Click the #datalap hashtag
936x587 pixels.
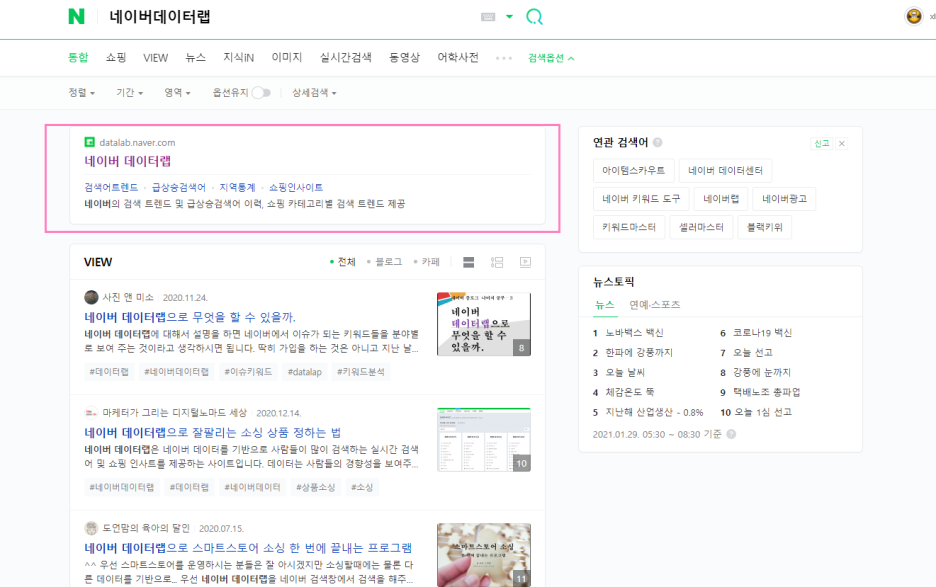(x=304, y=371)
